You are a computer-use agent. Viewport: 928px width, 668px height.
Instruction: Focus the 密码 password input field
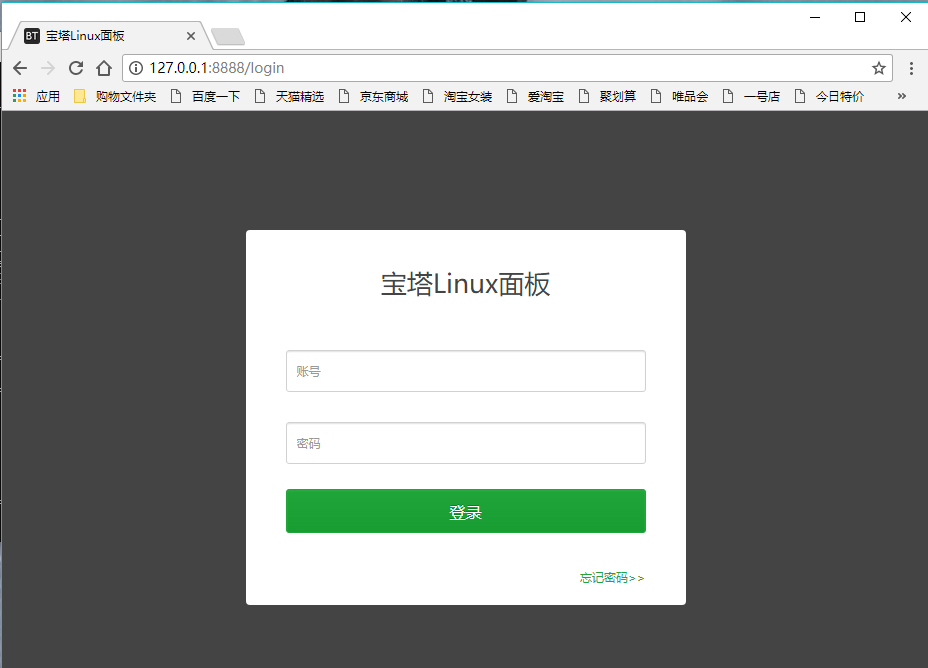point(466,443)
